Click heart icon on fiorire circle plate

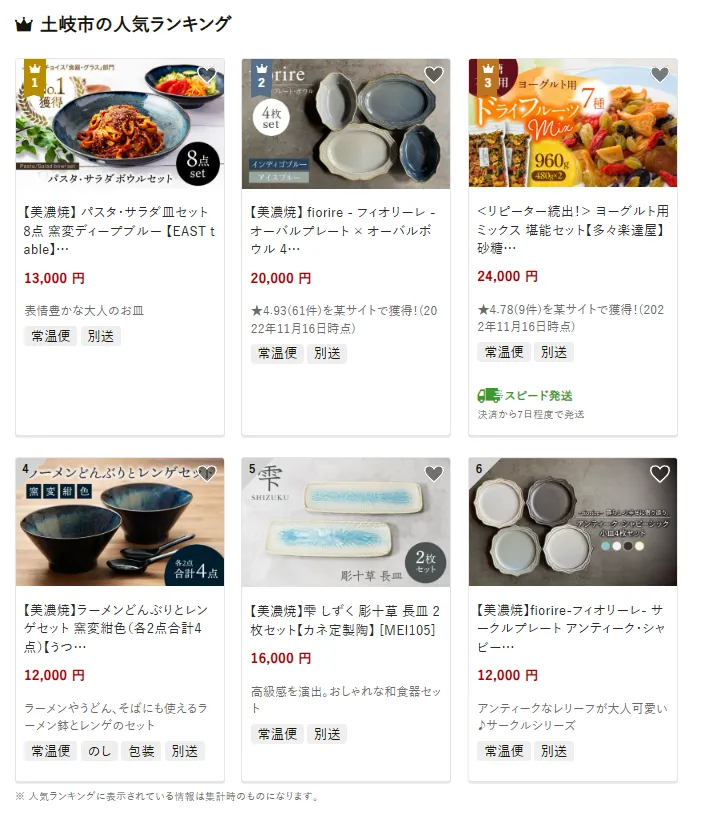pos(660,474)
